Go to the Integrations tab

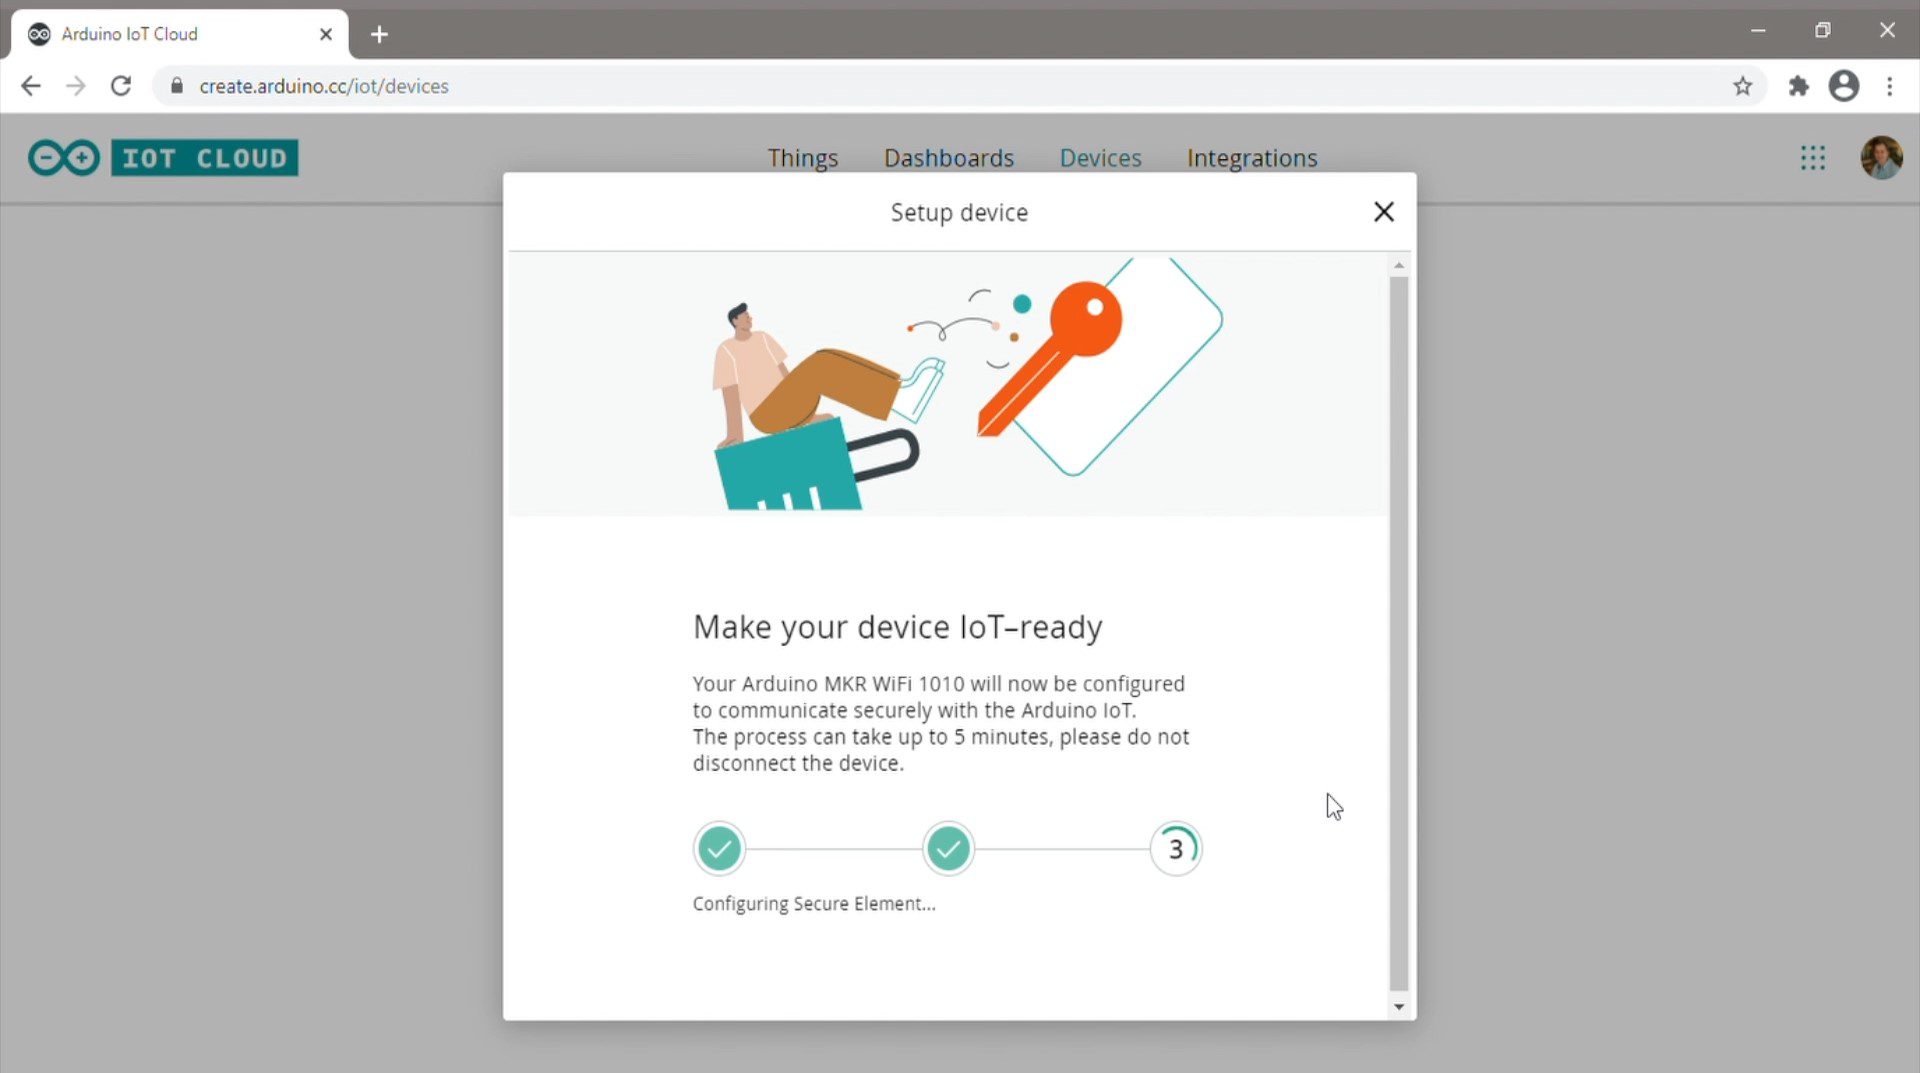click(1251, 158)
